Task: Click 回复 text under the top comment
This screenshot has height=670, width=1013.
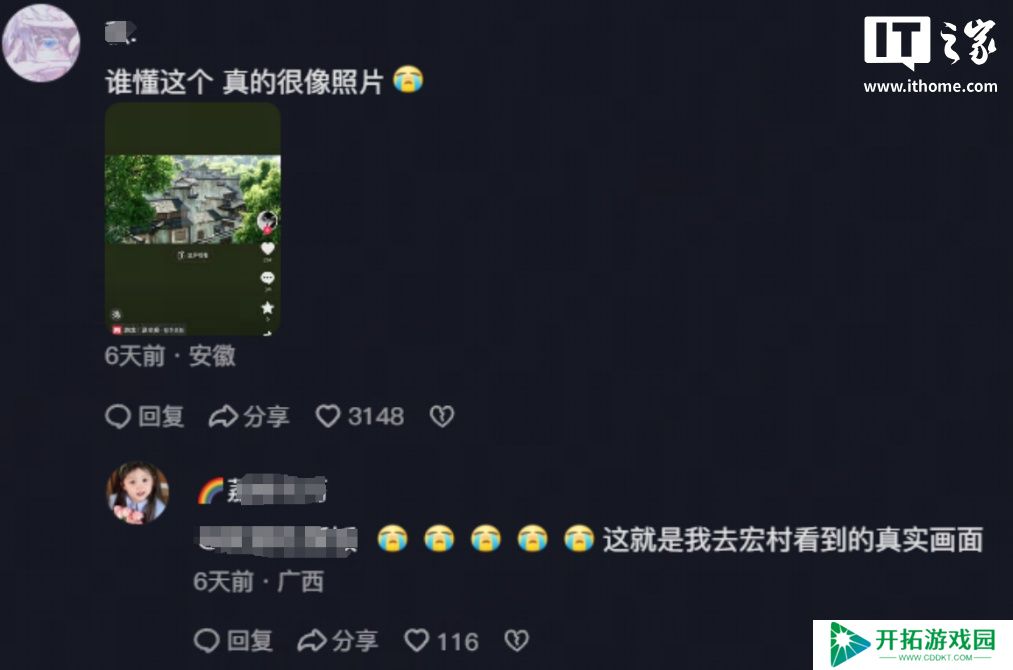Action: (x=161, y=417)
